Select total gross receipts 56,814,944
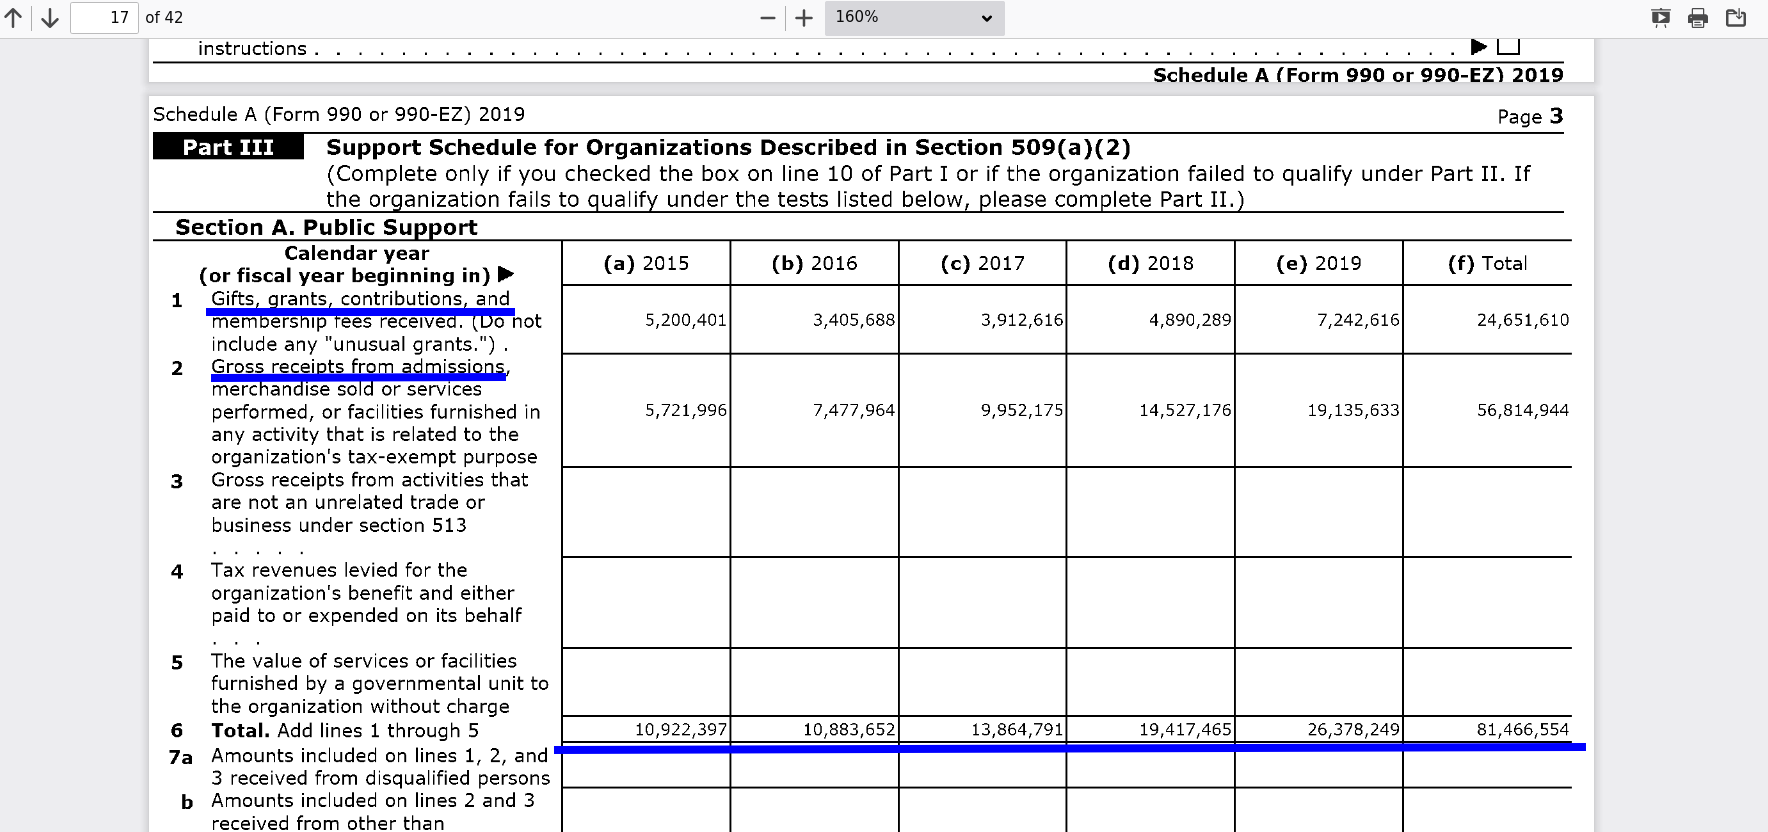Viewport: 1768px width, 832px height. click(x=1522, y=410)
